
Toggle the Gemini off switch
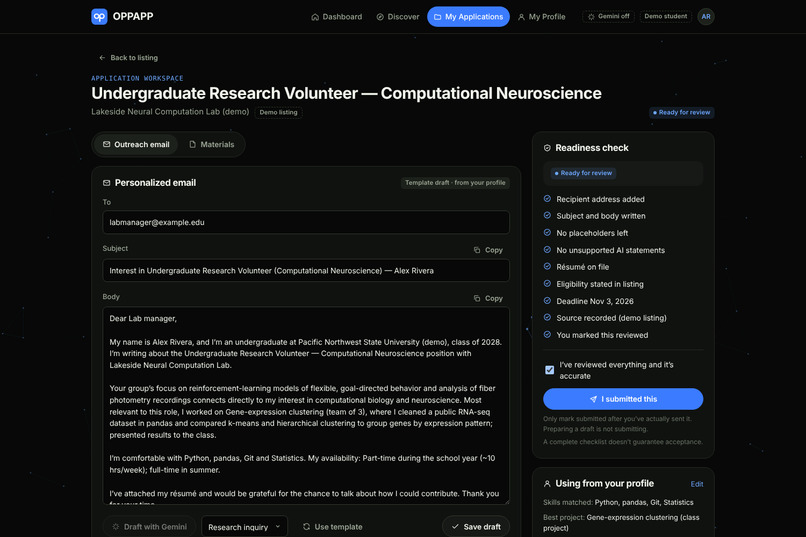(x=608, y=16)
